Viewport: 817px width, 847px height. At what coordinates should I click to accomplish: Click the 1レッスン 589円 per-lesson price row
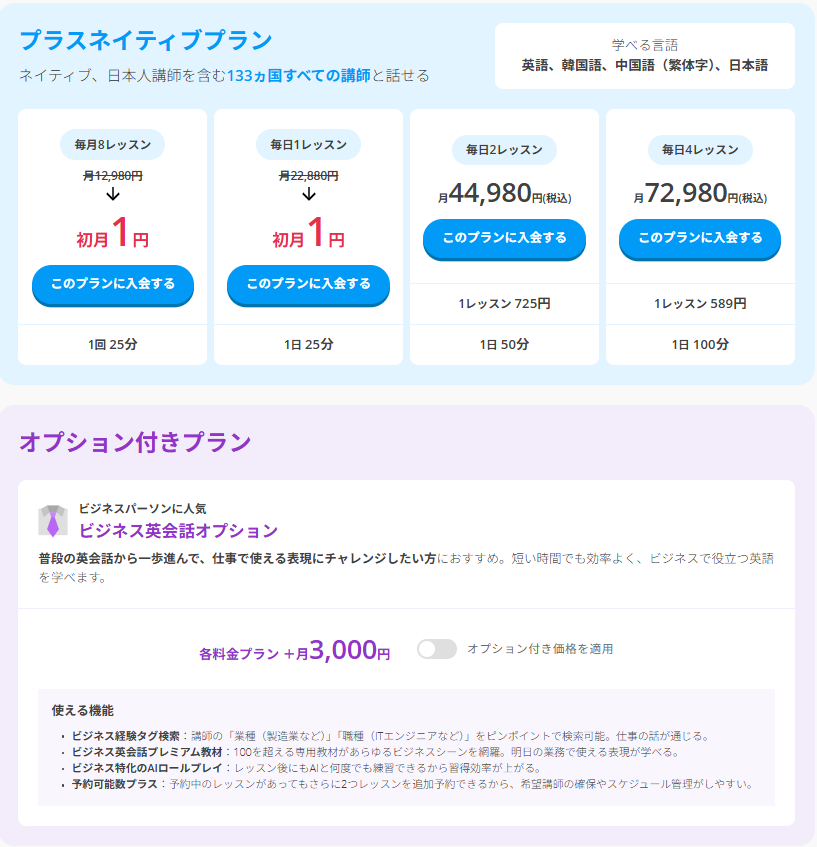[700, 304]
